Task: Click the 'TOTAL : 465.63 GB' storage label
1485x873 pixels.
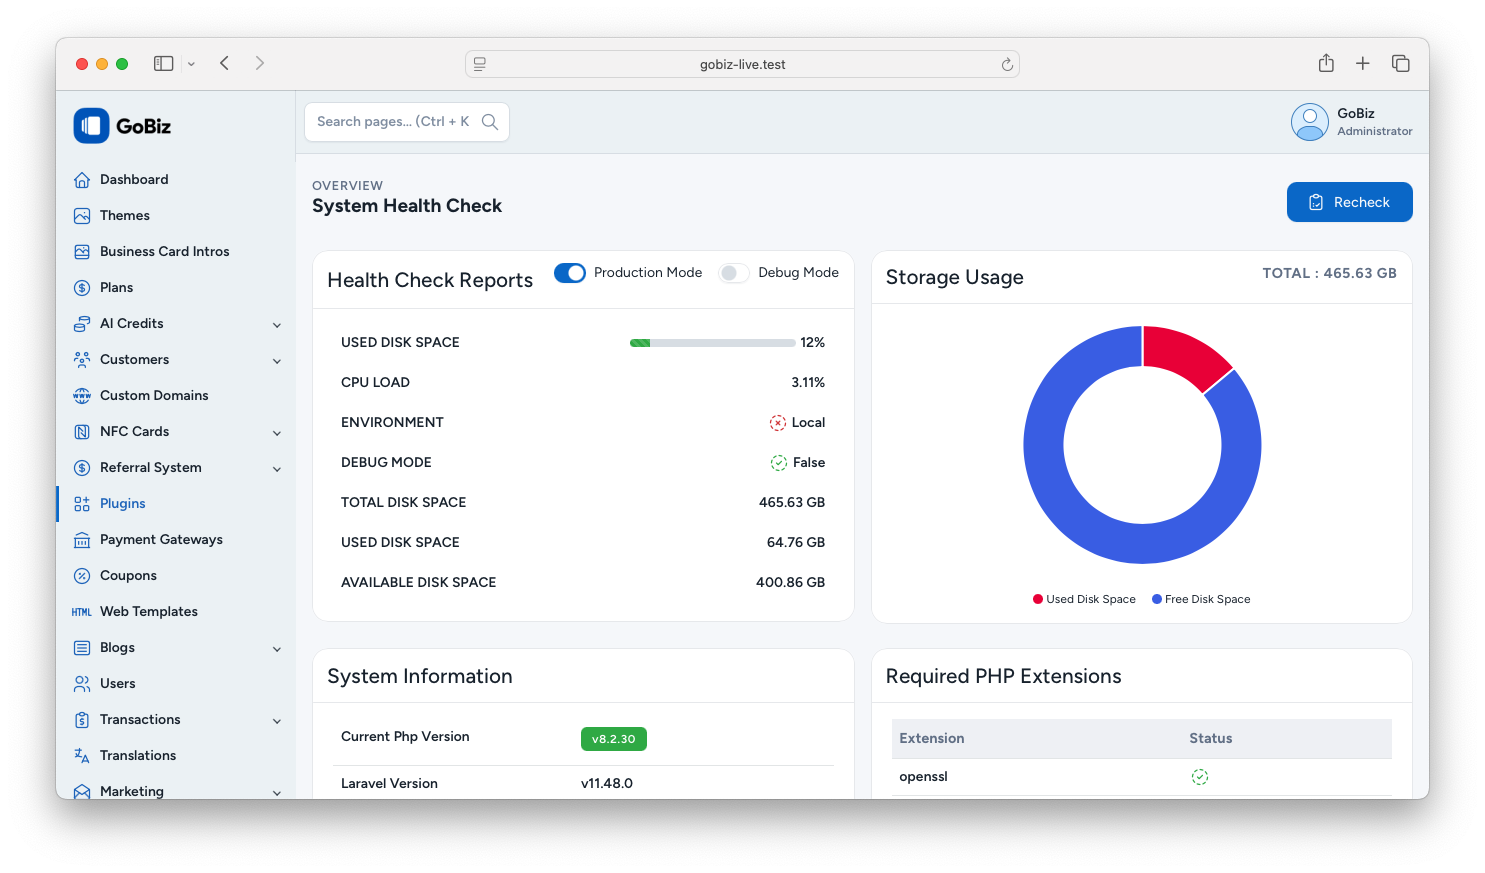Action: (1329, 273)
